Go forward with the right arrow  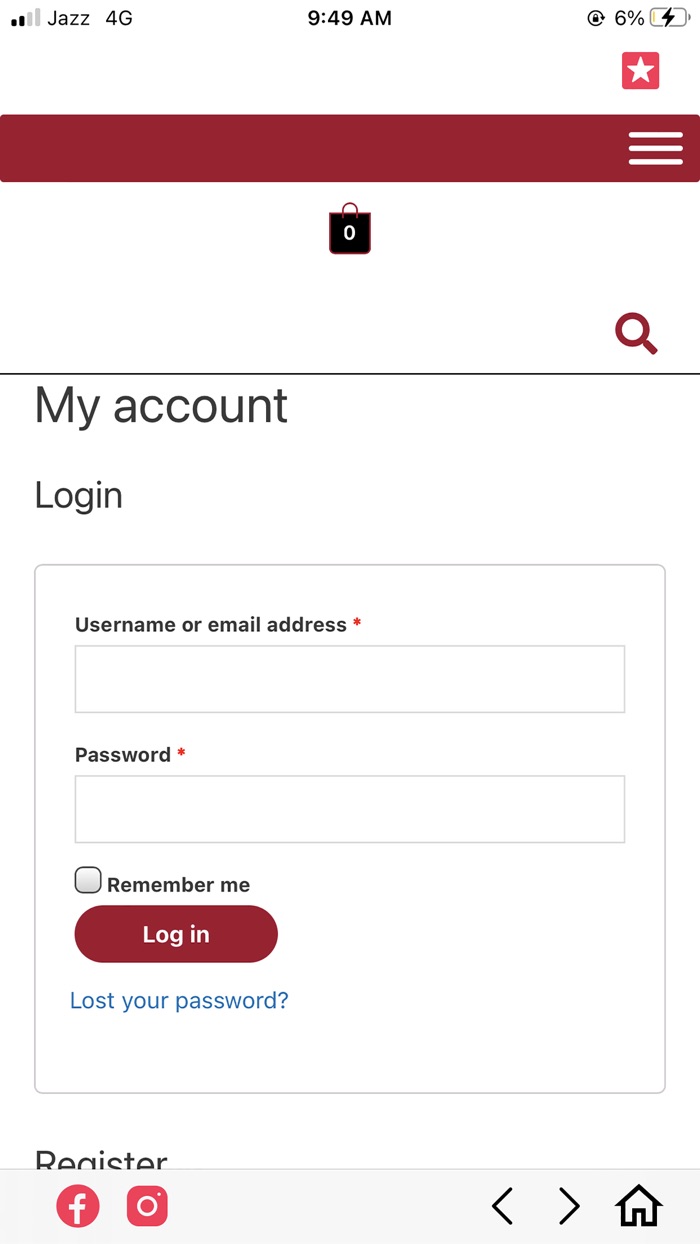(x=569, y=1207)
